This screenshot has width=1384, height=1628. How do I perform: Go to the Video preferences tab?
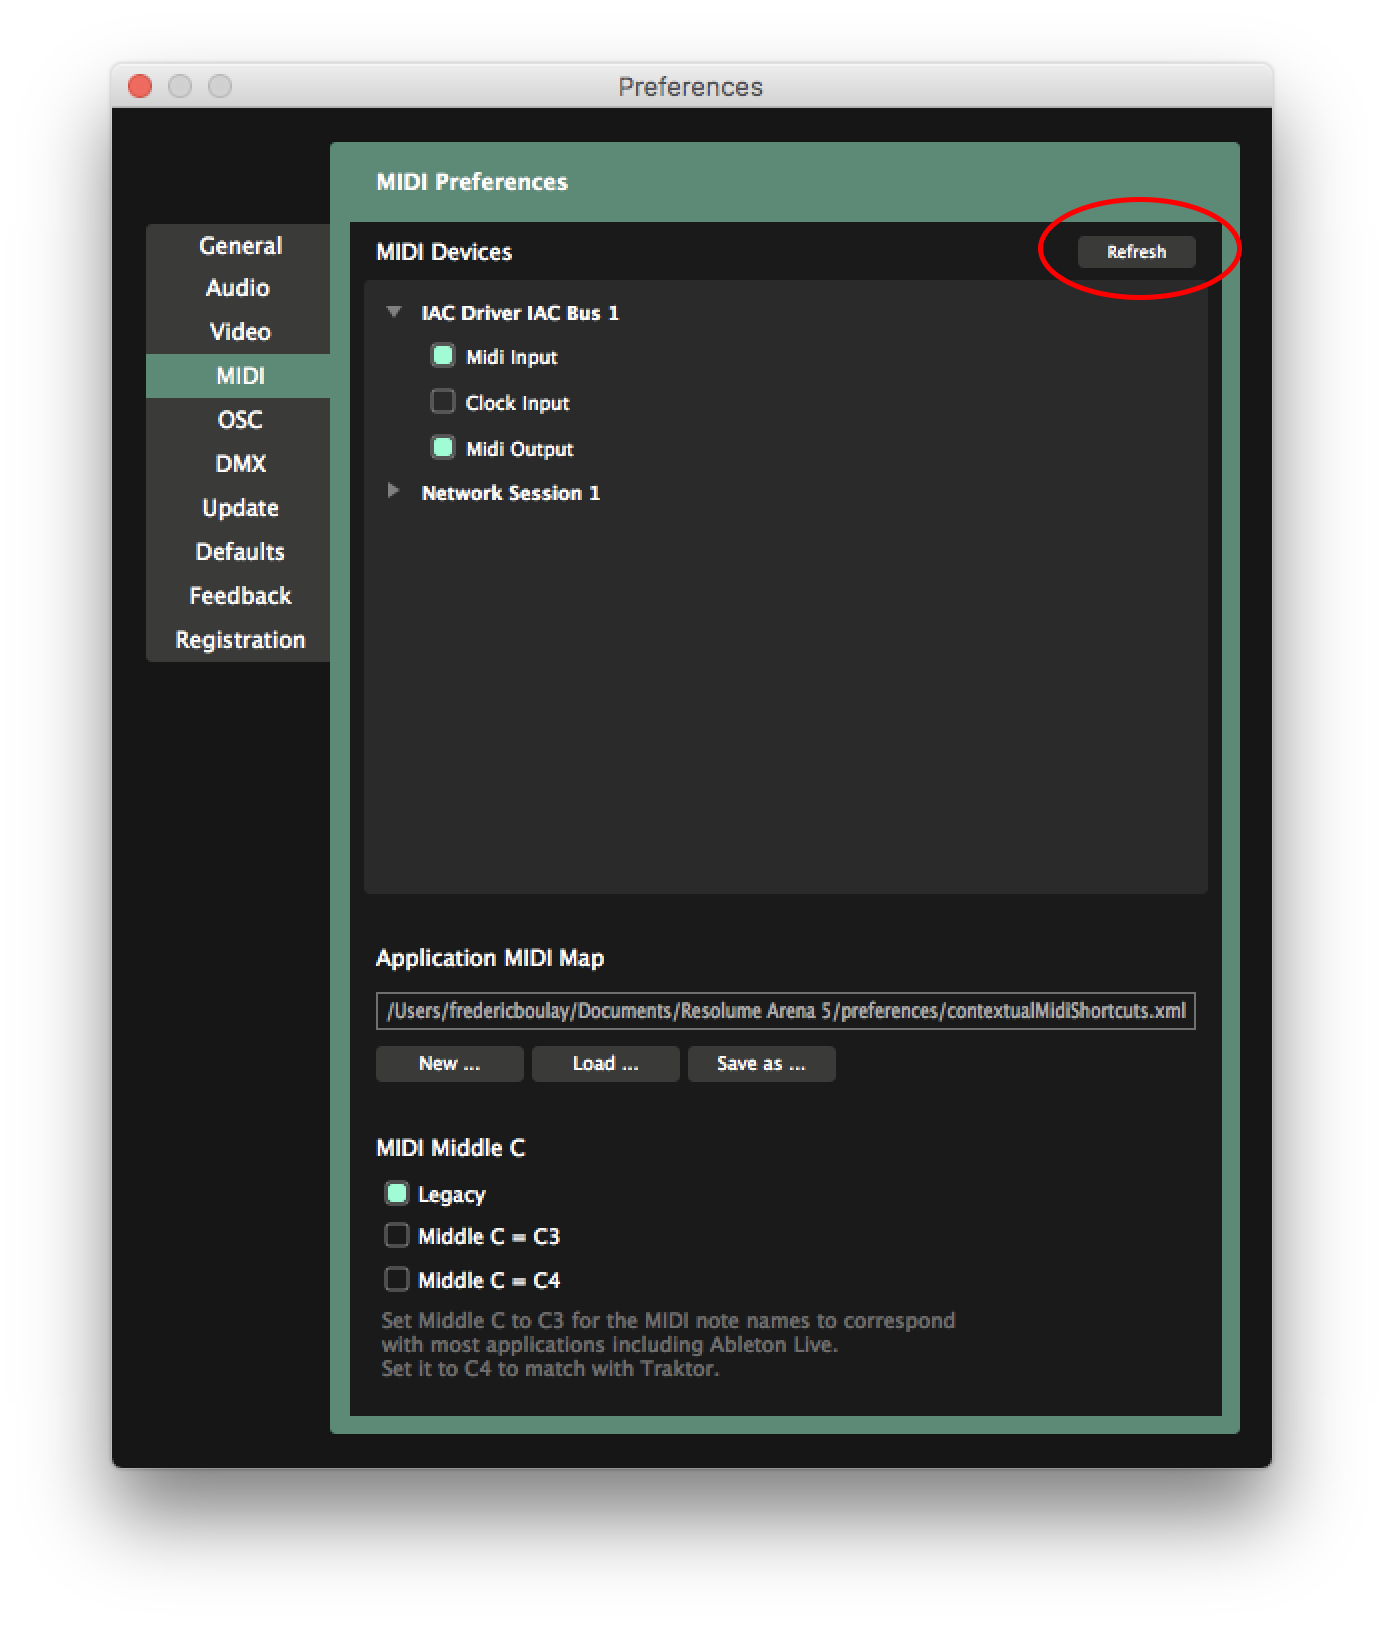pos(240,332)
